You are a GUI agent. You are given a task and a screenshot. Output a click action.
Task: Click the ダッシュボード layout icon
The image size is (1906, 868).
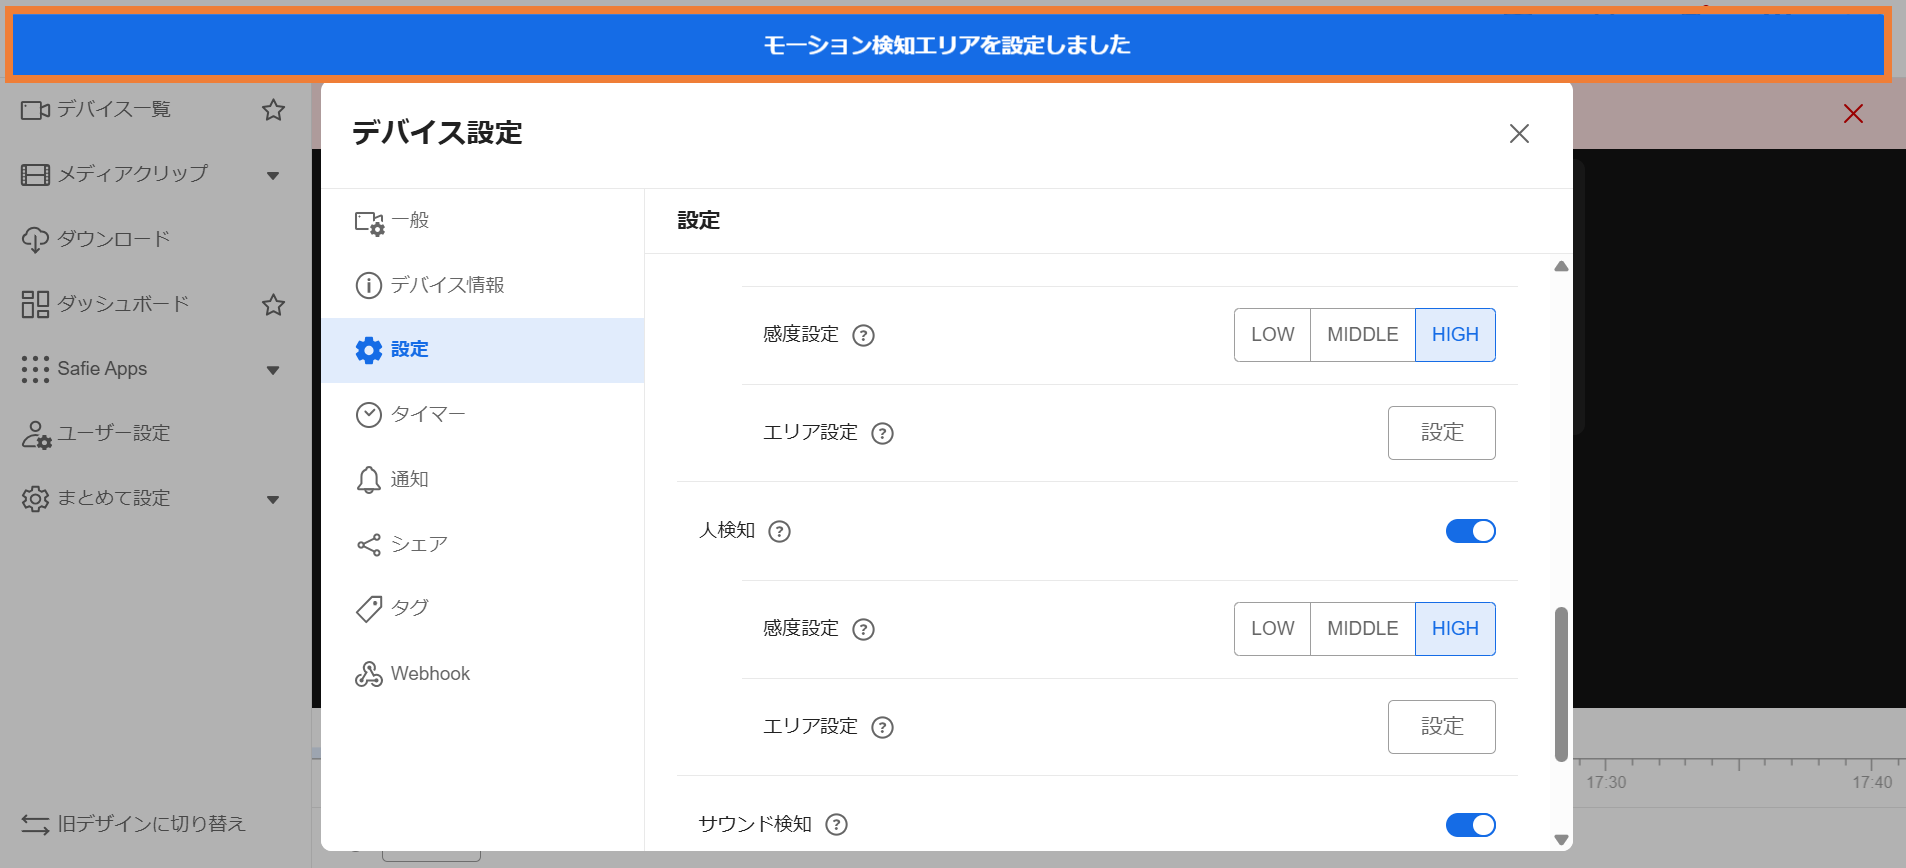[x=35, y=305]
